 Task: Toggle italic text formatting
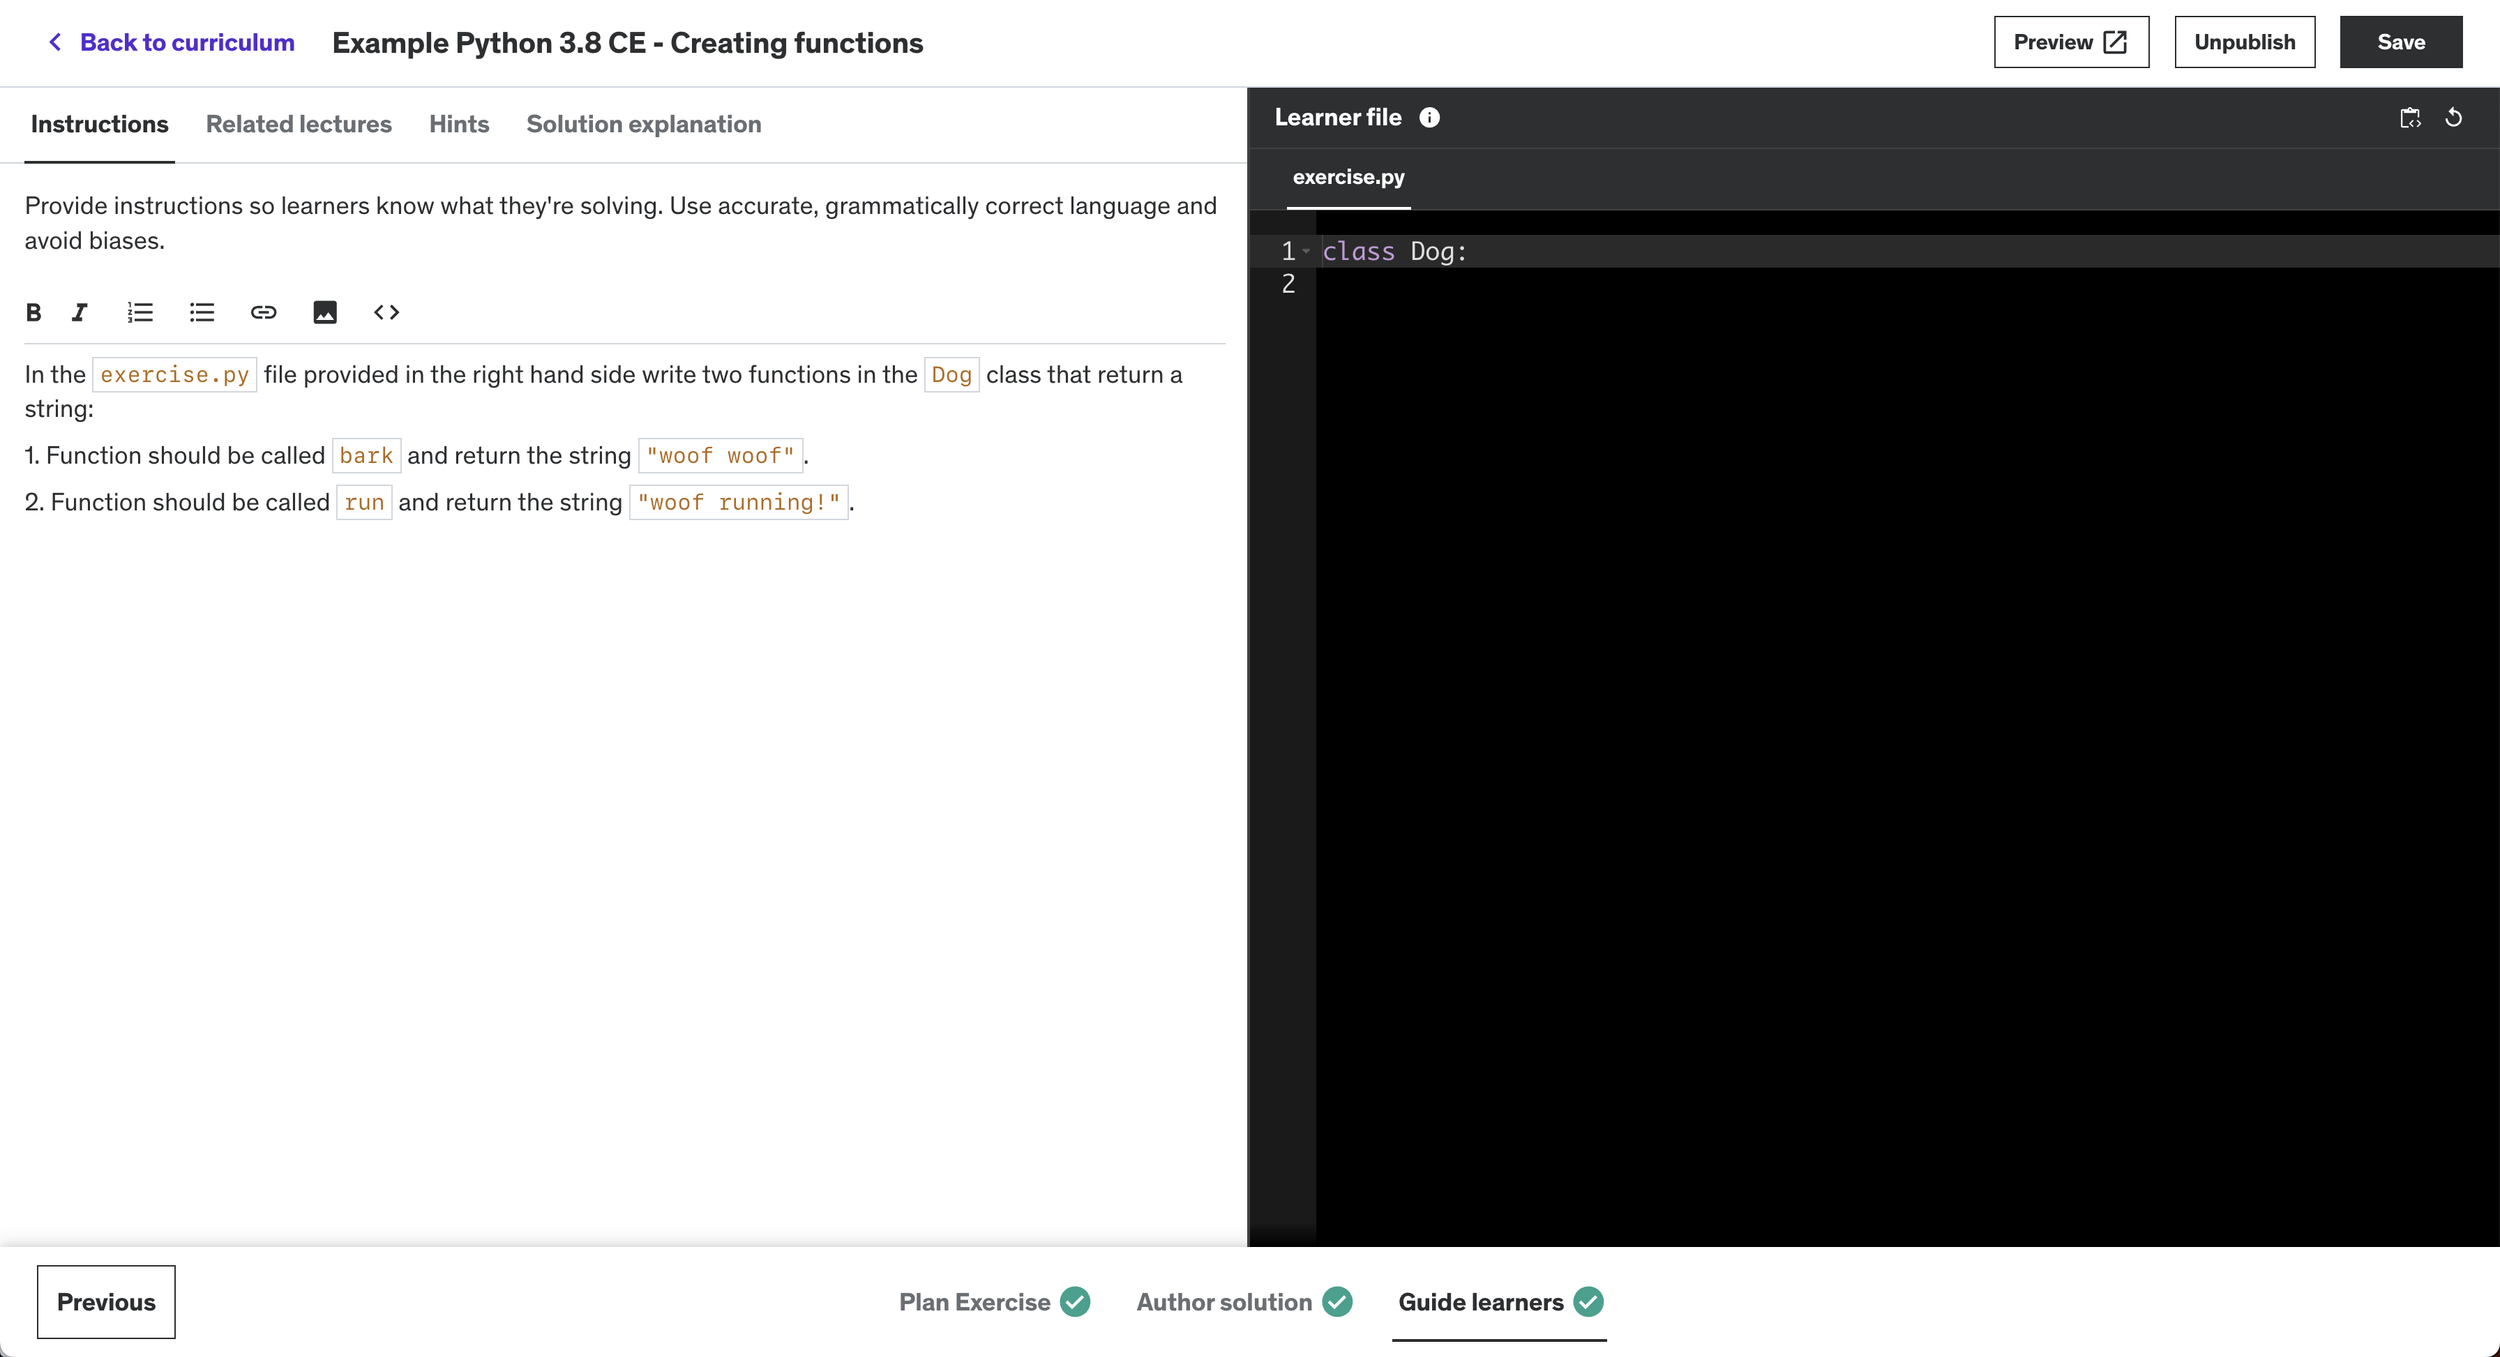coord(80,313)
